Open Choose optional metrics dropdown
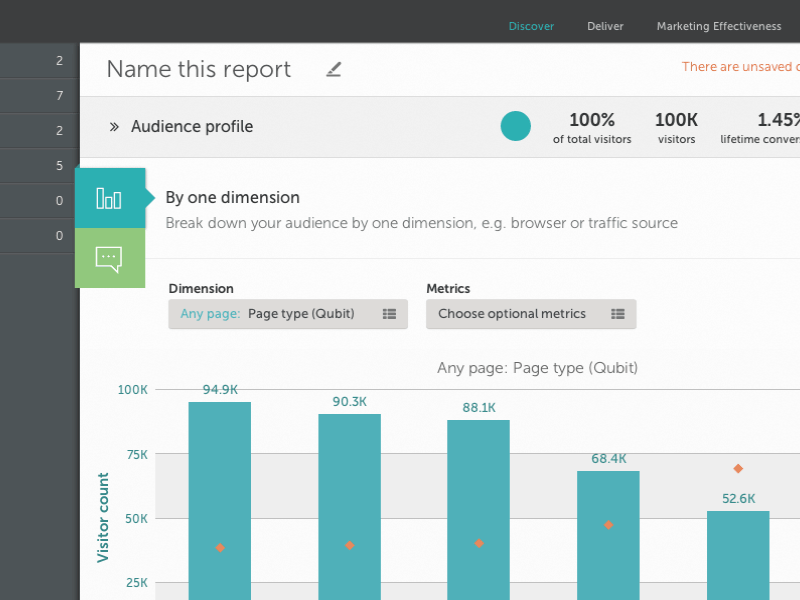This screenshot has height=600, width=800. (531, 314)
